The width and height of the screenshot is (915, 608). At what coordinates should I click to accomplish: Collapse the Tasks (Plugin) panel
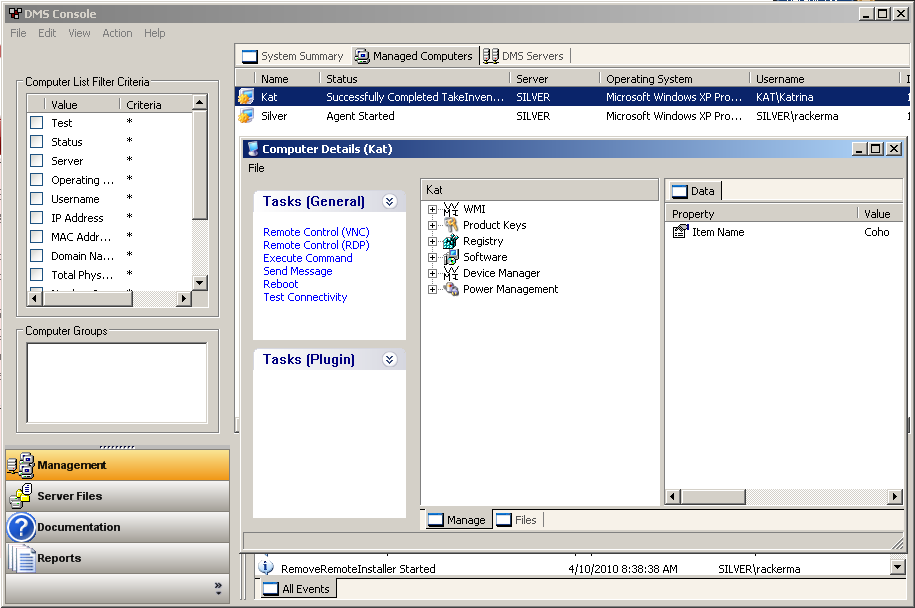tap(390, 359)
